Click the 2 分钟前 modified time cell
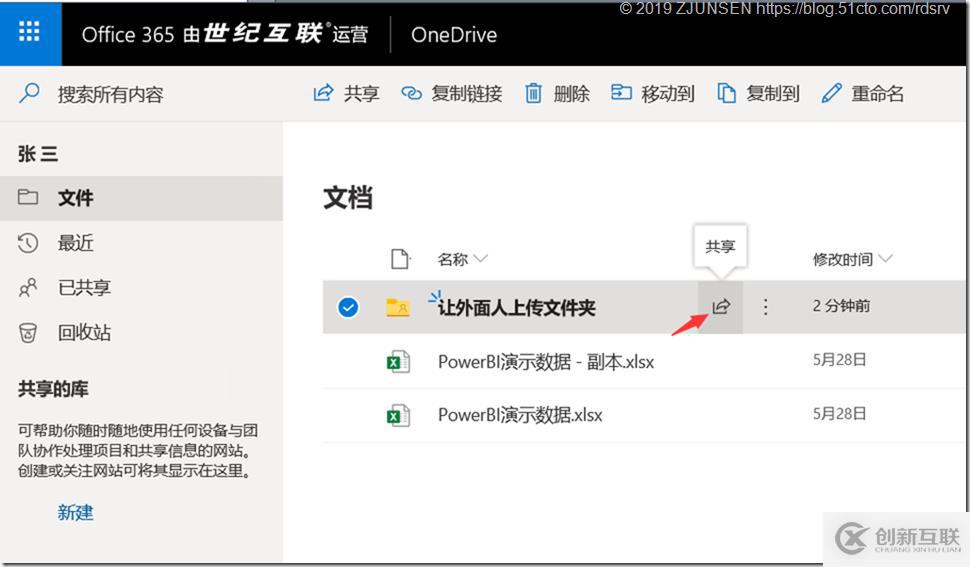The height and width of the screenshot is (567, 970). click(841, 305)
